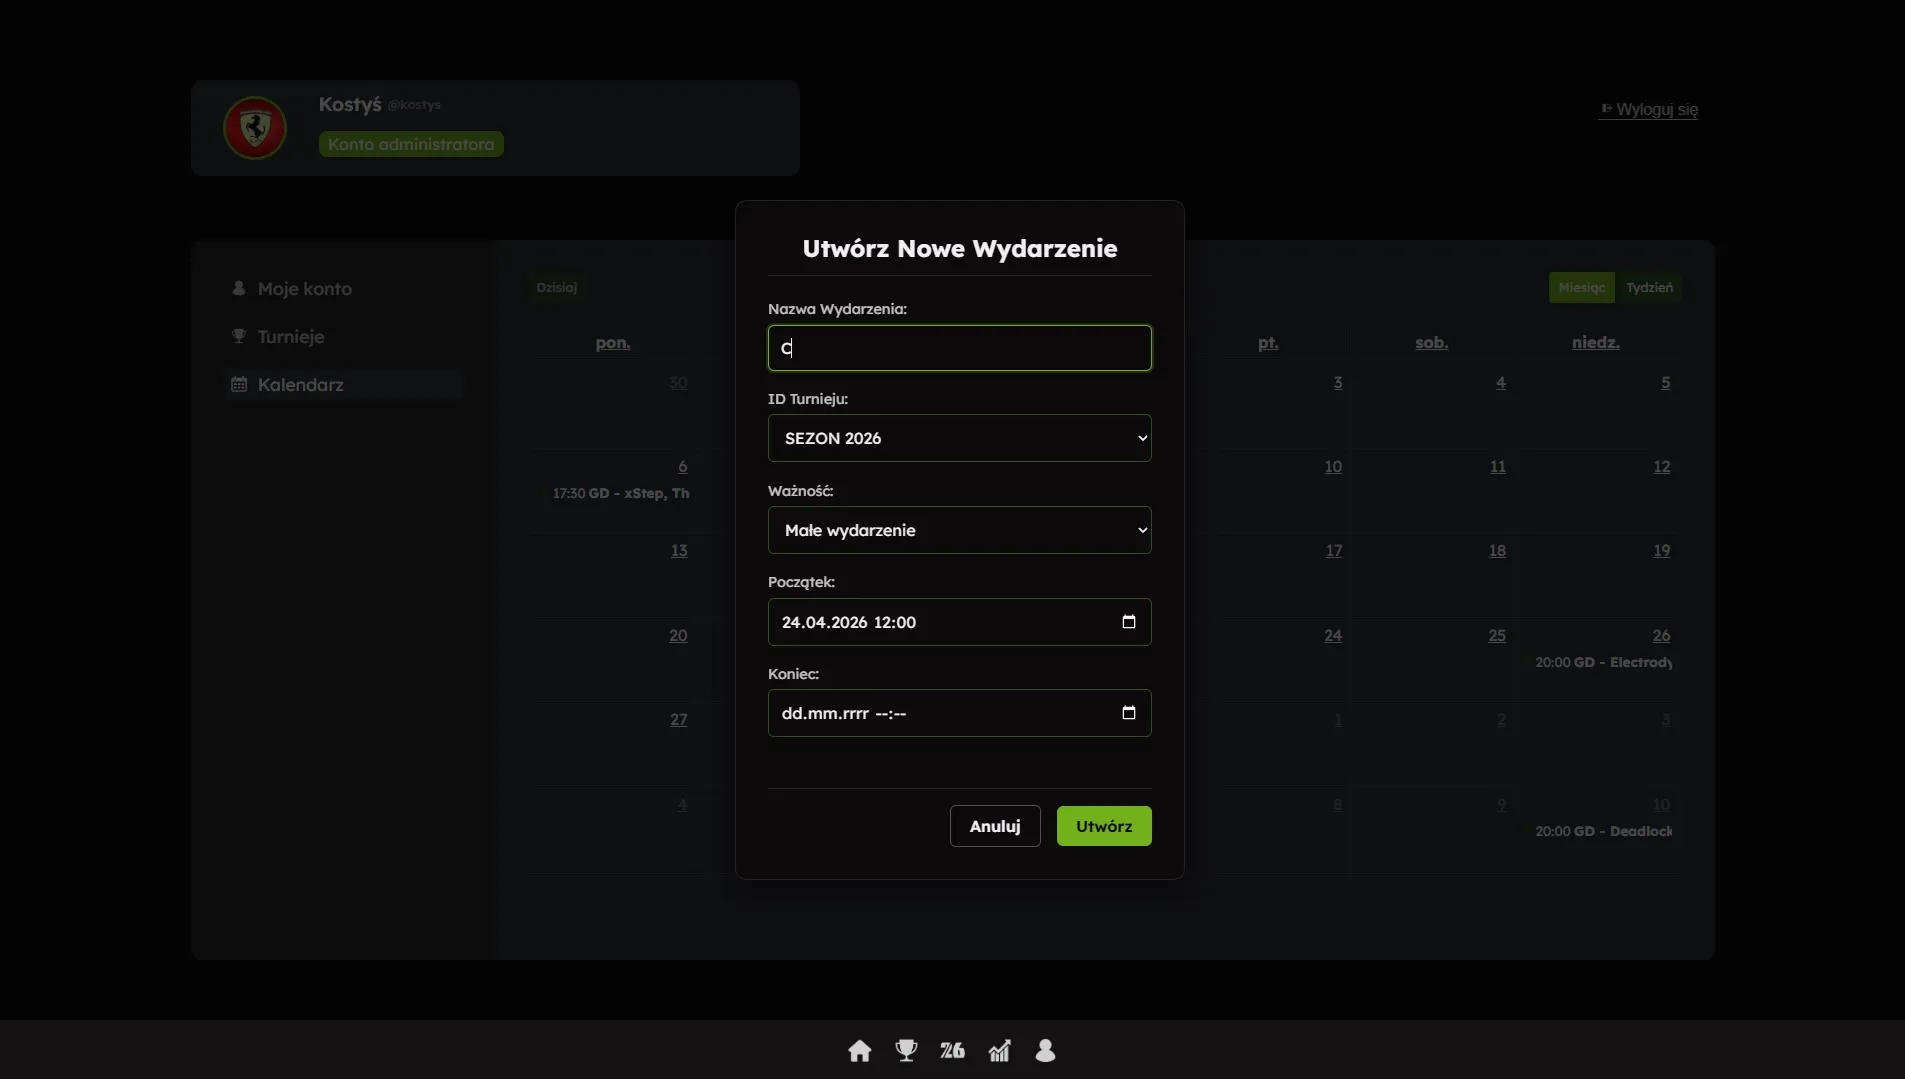
Task: Open the trophy icon in bottom navigation
Action: tap(906, 1050)
